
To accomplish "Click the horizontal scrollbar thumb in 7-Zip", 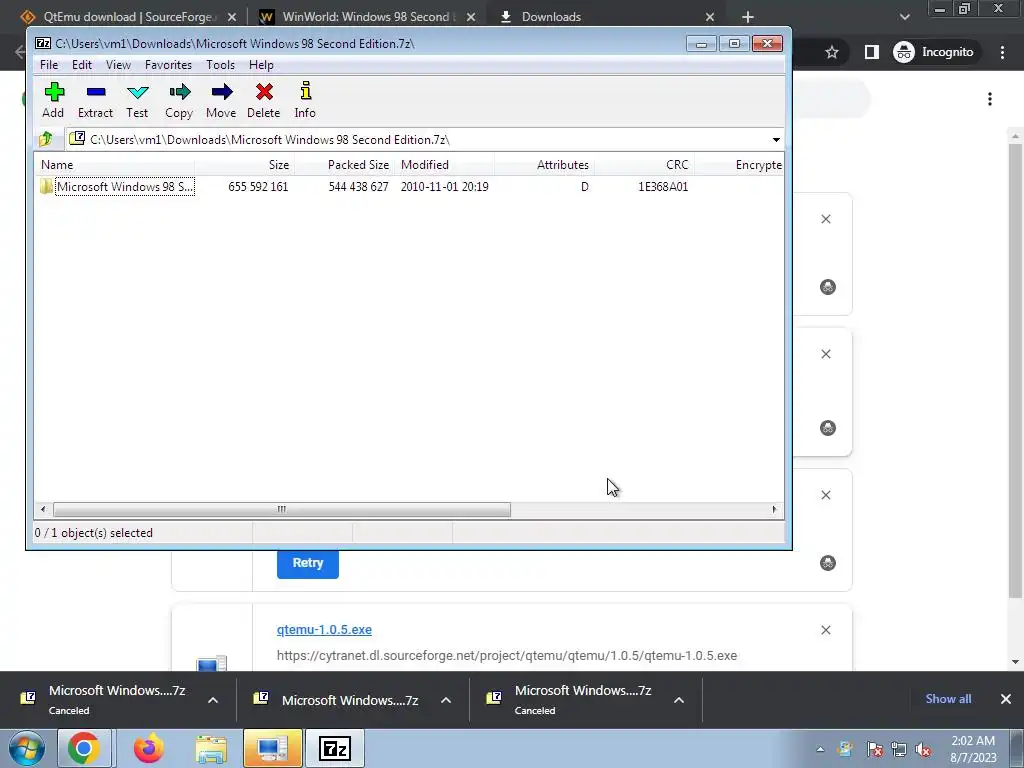I will [281, 509].
